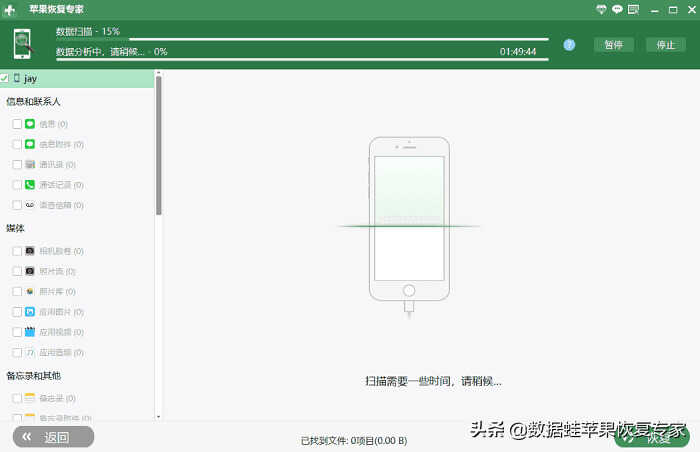This screenshot has width=700, height=452.
Task: Enable the 照片库 photo library checkbox
Action: tap(17, 291)
